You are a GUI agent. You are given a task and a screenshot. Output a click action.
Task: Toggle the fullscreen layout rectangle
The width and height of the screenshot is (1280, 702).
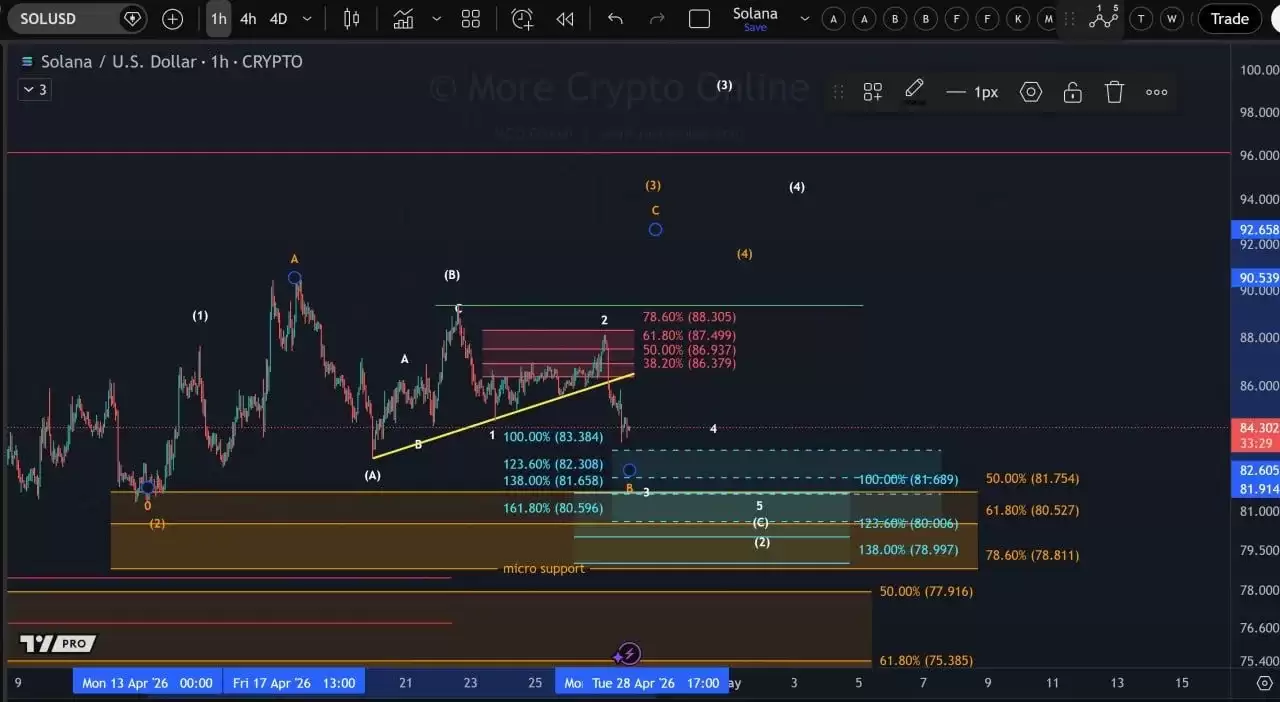pyautogui.click(x=699, y=19)
